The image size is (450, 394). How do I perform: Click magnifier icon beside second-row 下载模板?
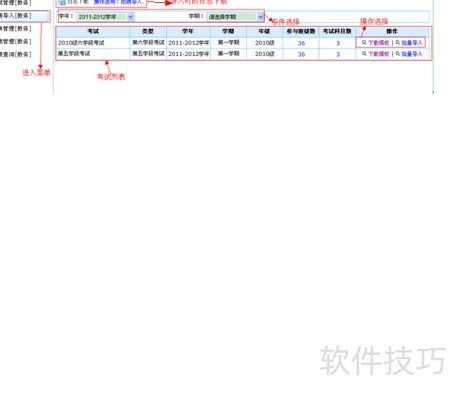(364, 54)
